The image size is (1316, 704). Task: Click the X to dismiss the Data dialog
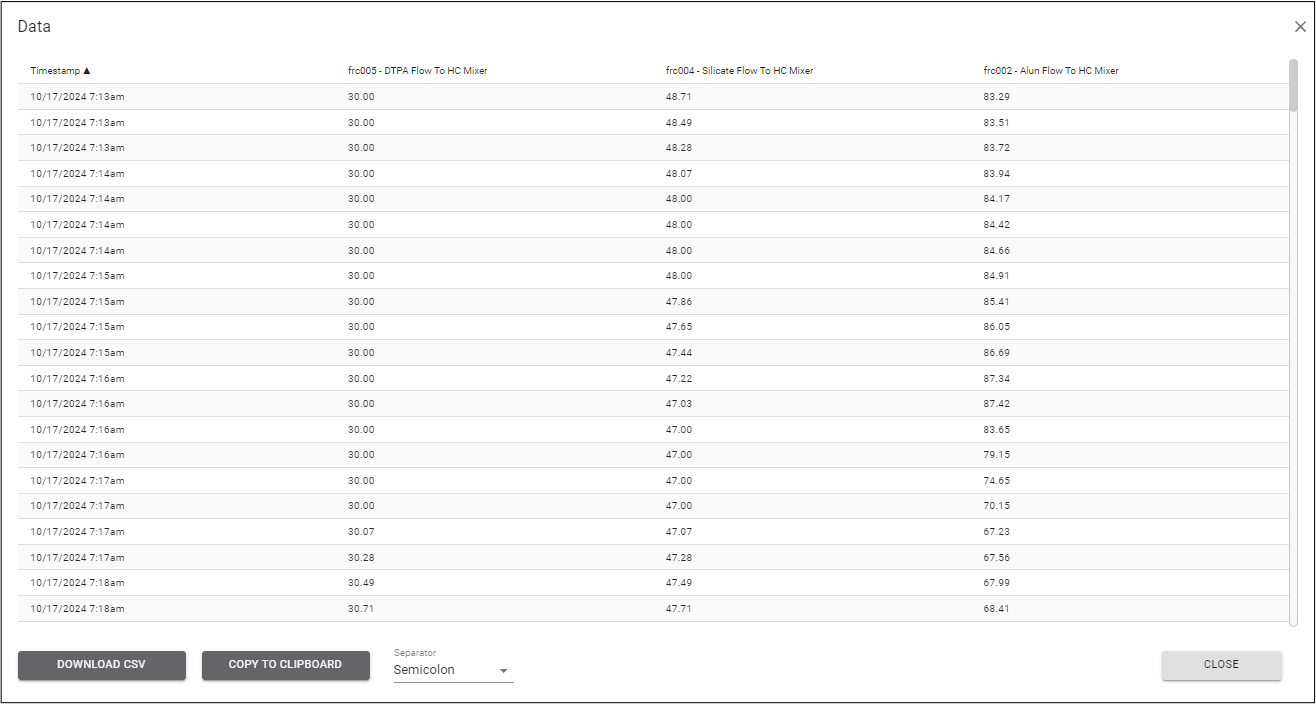1299,26
